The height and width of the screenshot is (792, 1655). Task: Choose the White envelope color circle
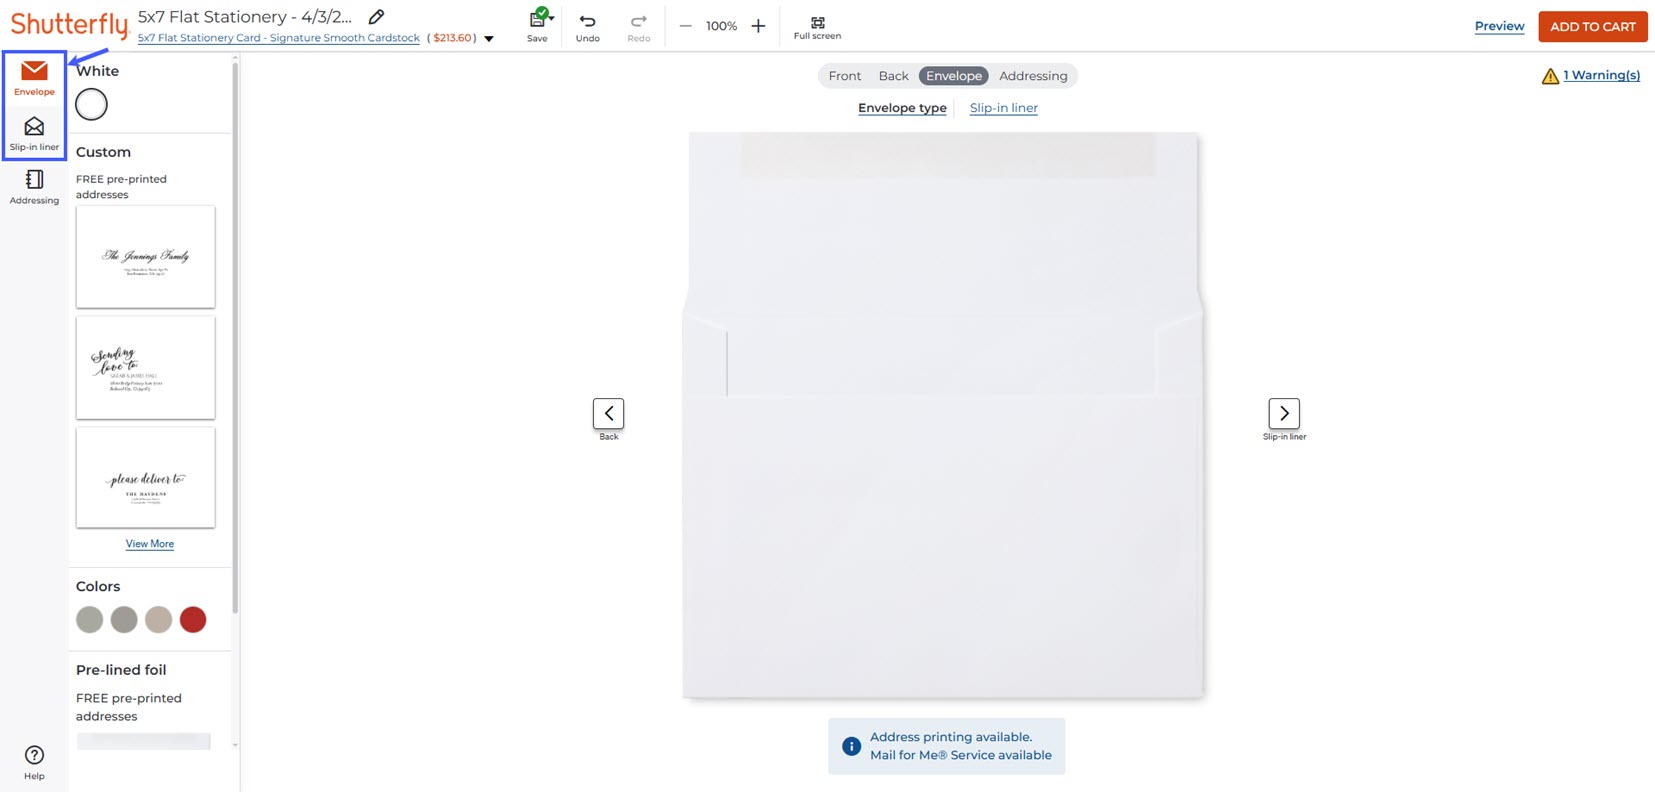(91, 104)
